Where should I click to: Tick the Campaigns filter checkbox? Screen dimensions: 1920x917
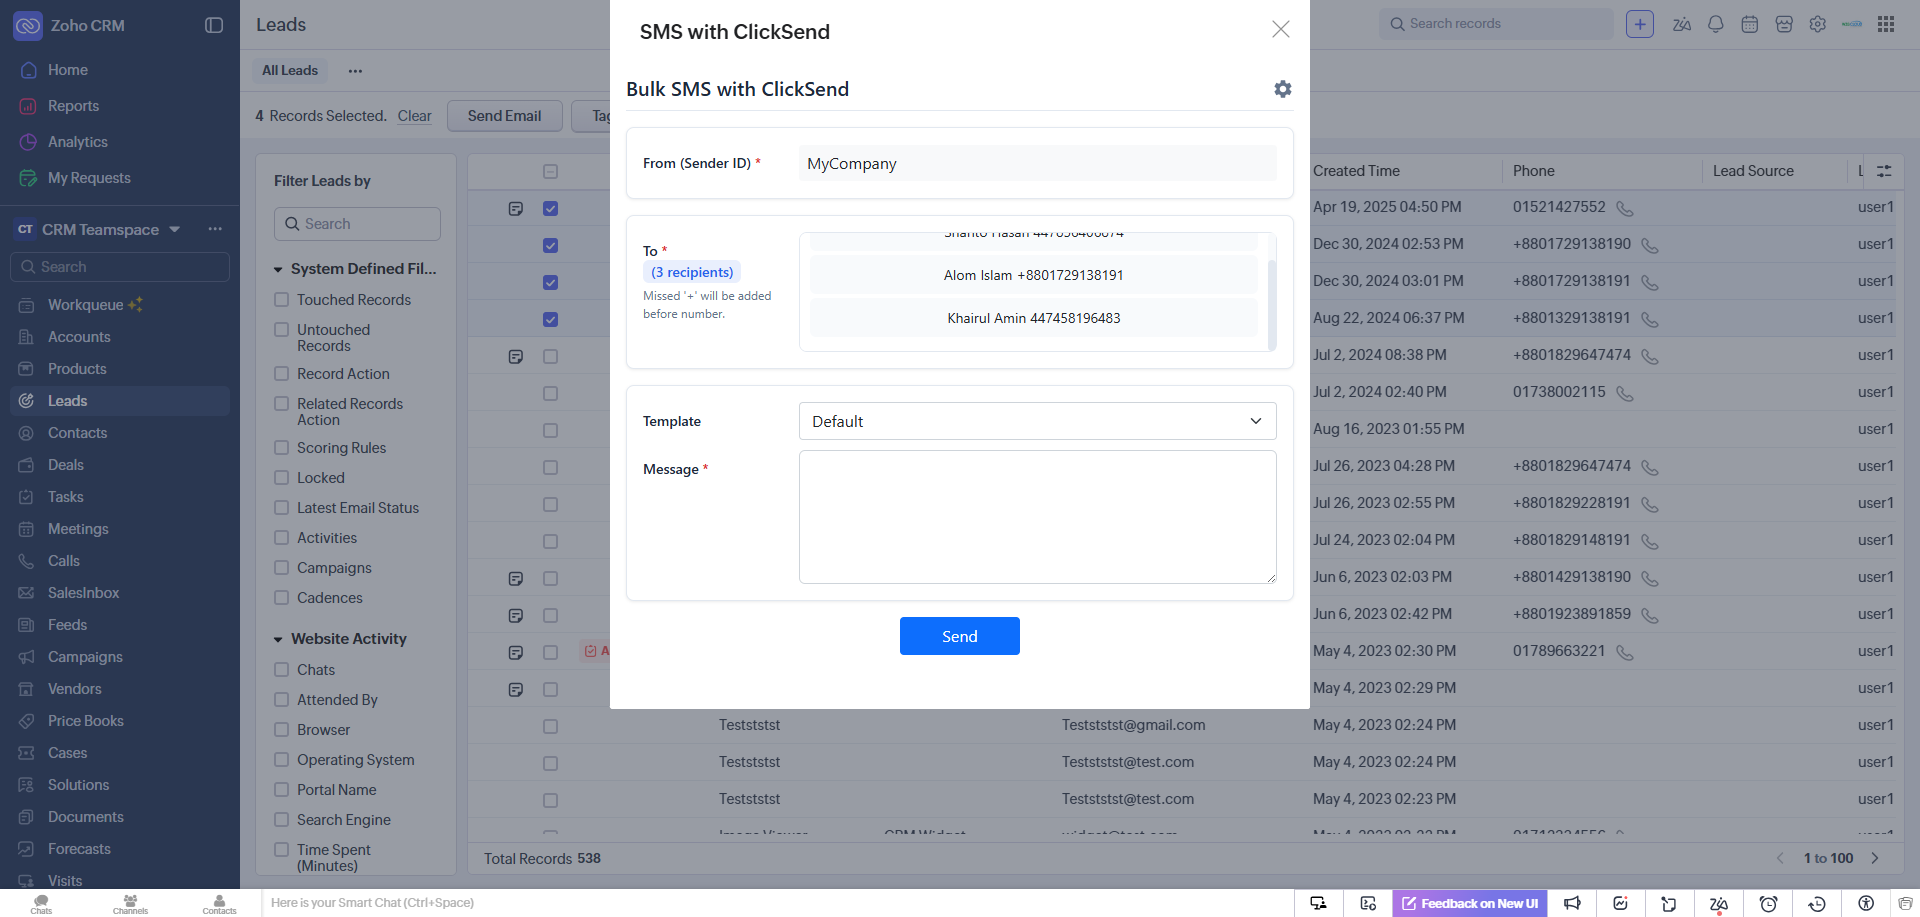click(282, 568)
